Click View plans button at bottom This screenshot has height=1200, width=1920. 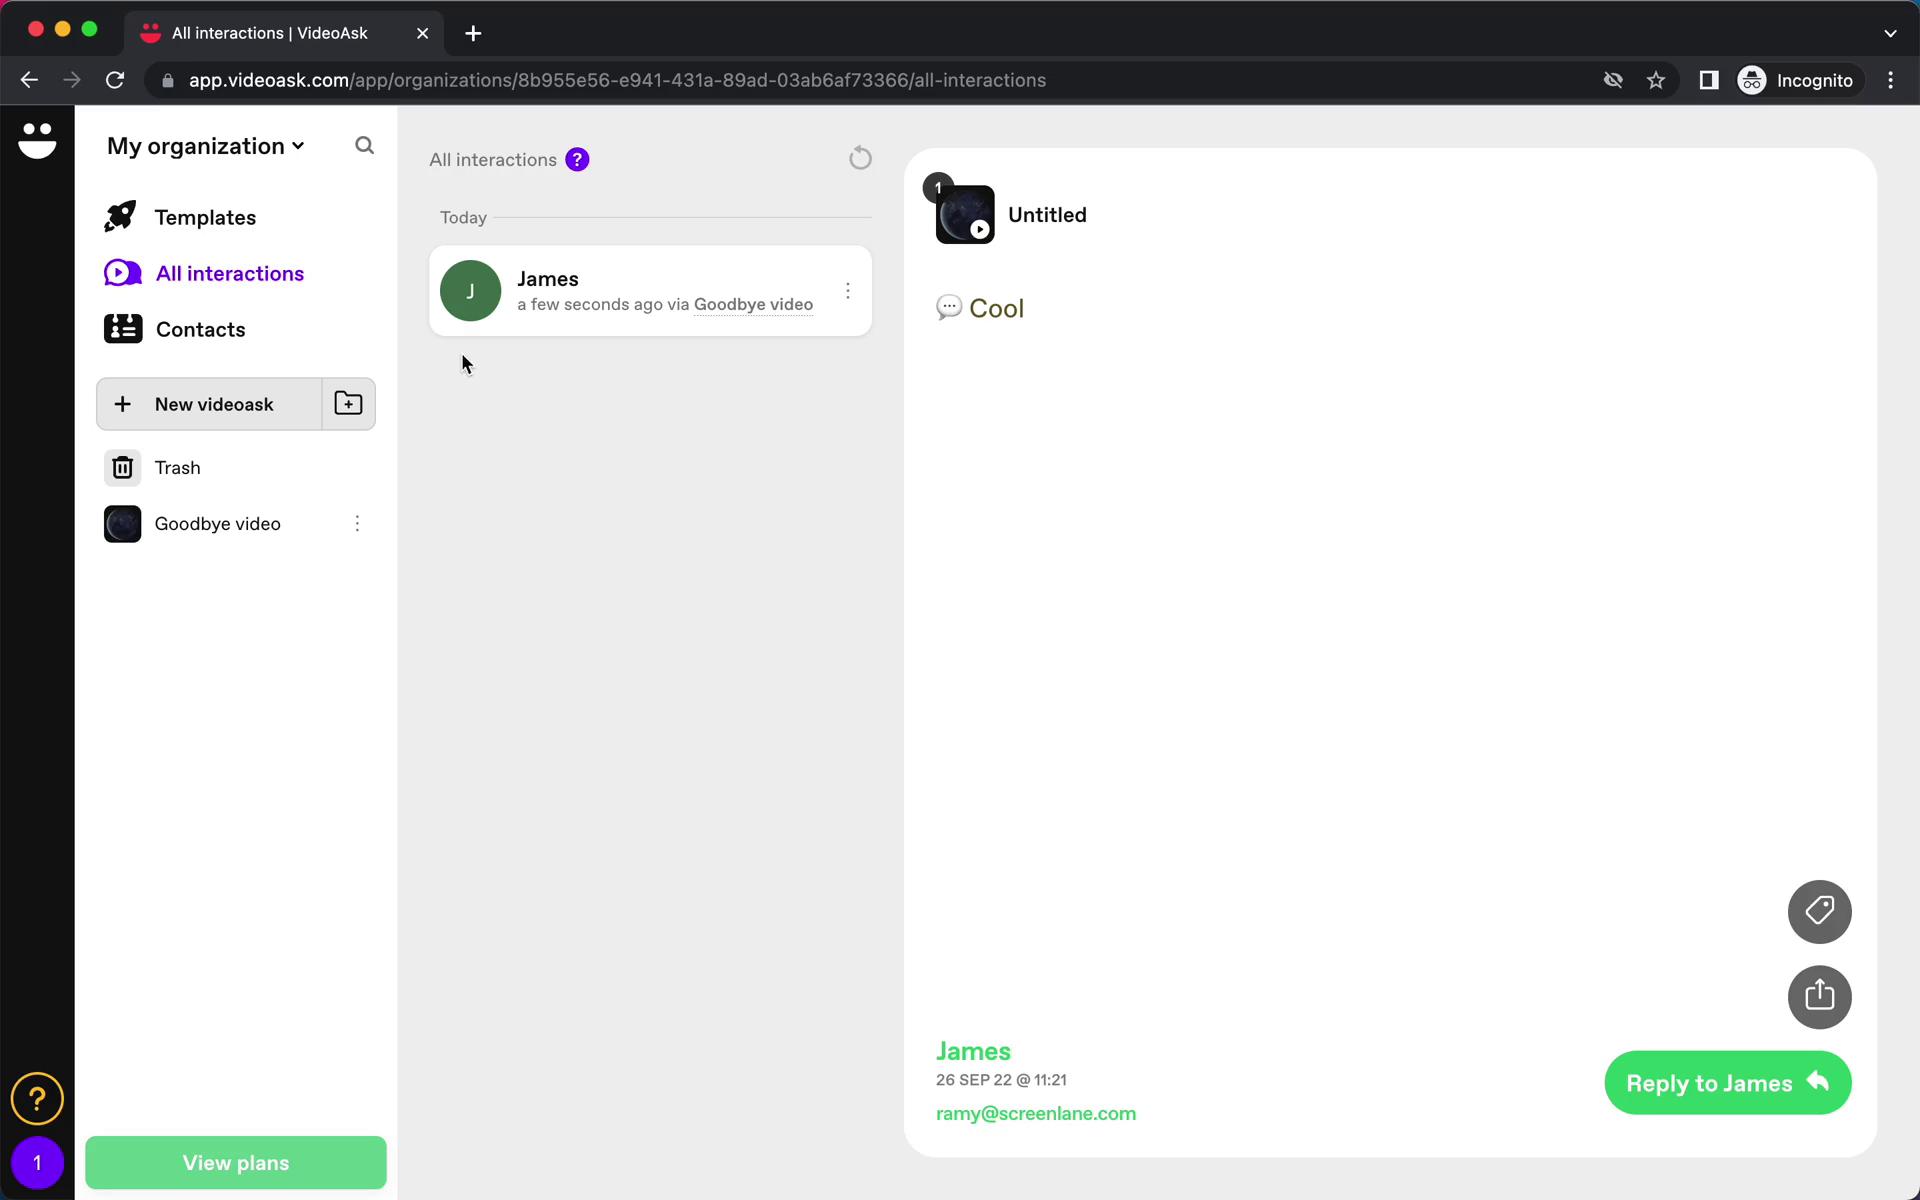235,1163
